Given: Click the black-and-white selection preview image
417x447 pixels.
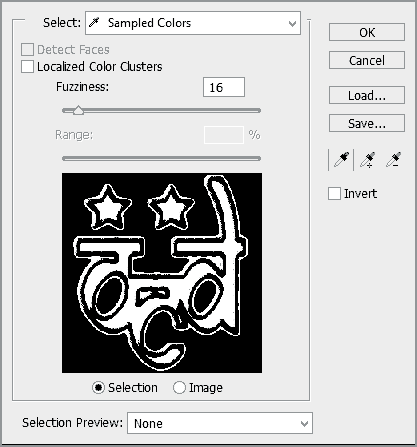Looking at the screenshot, I should [162, 273].
